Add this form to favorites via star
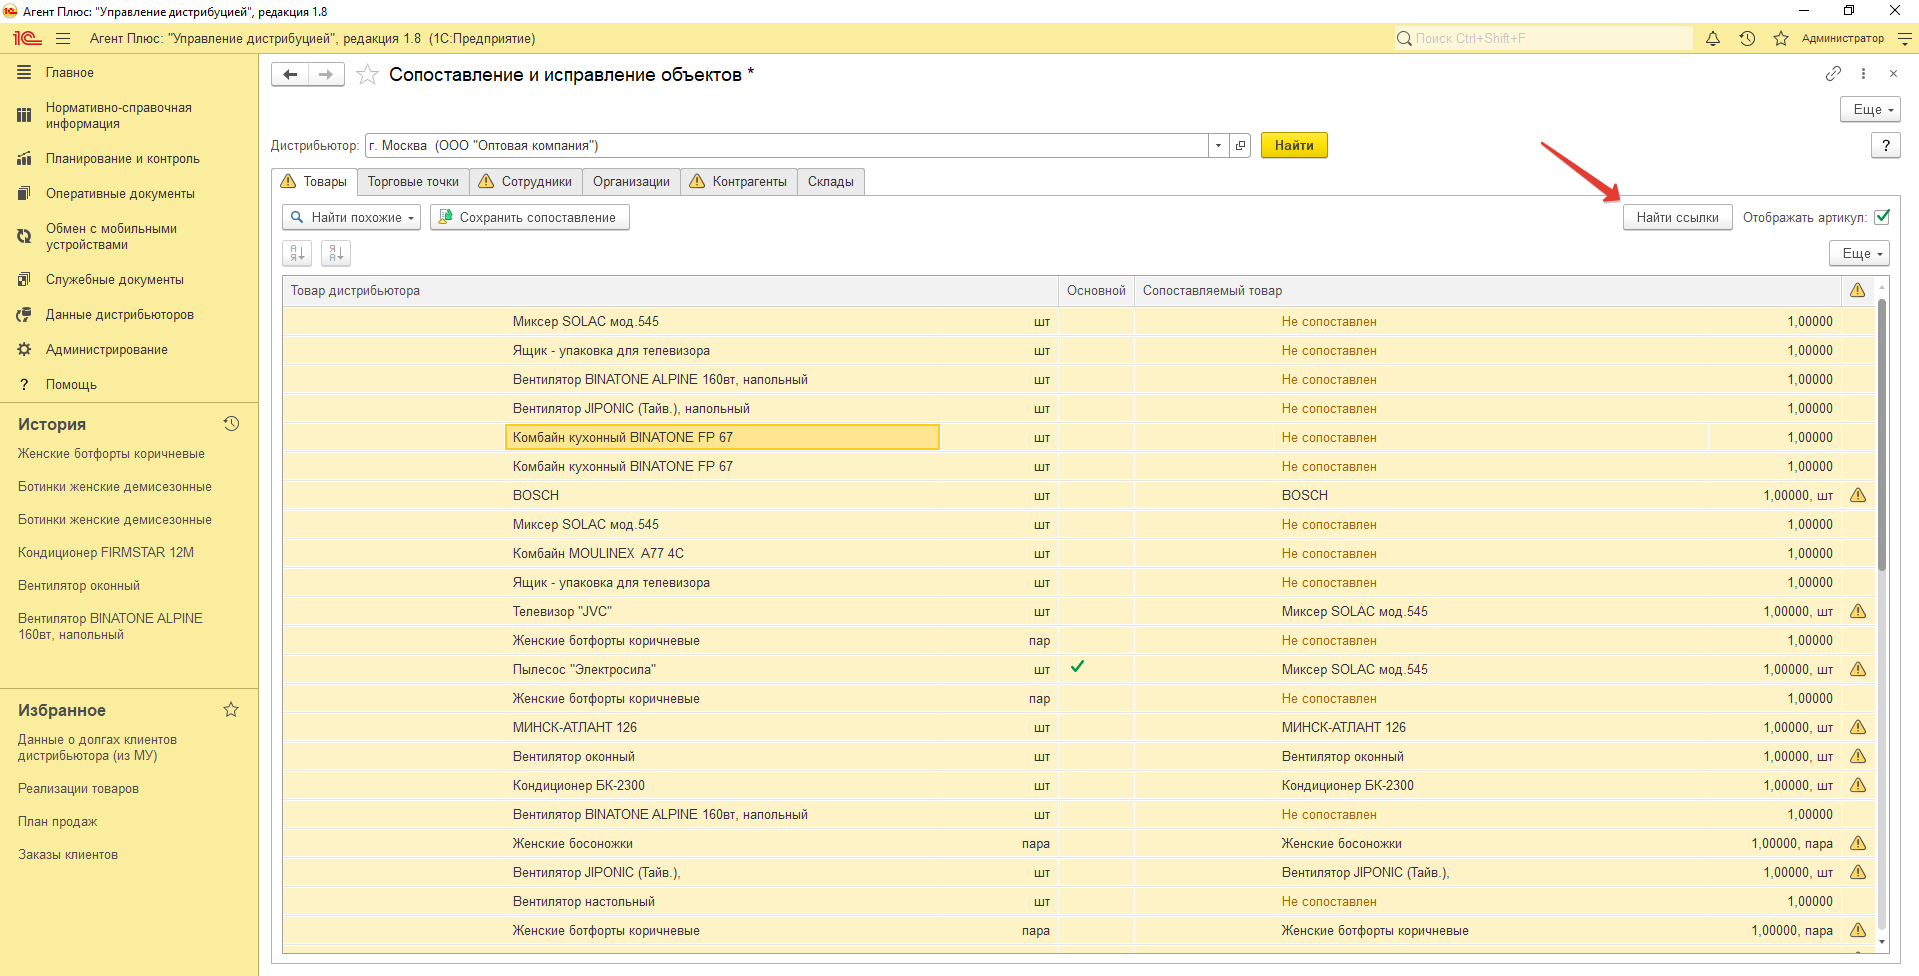The height and width of the screenshot is (976, 1919). point(367,75)
